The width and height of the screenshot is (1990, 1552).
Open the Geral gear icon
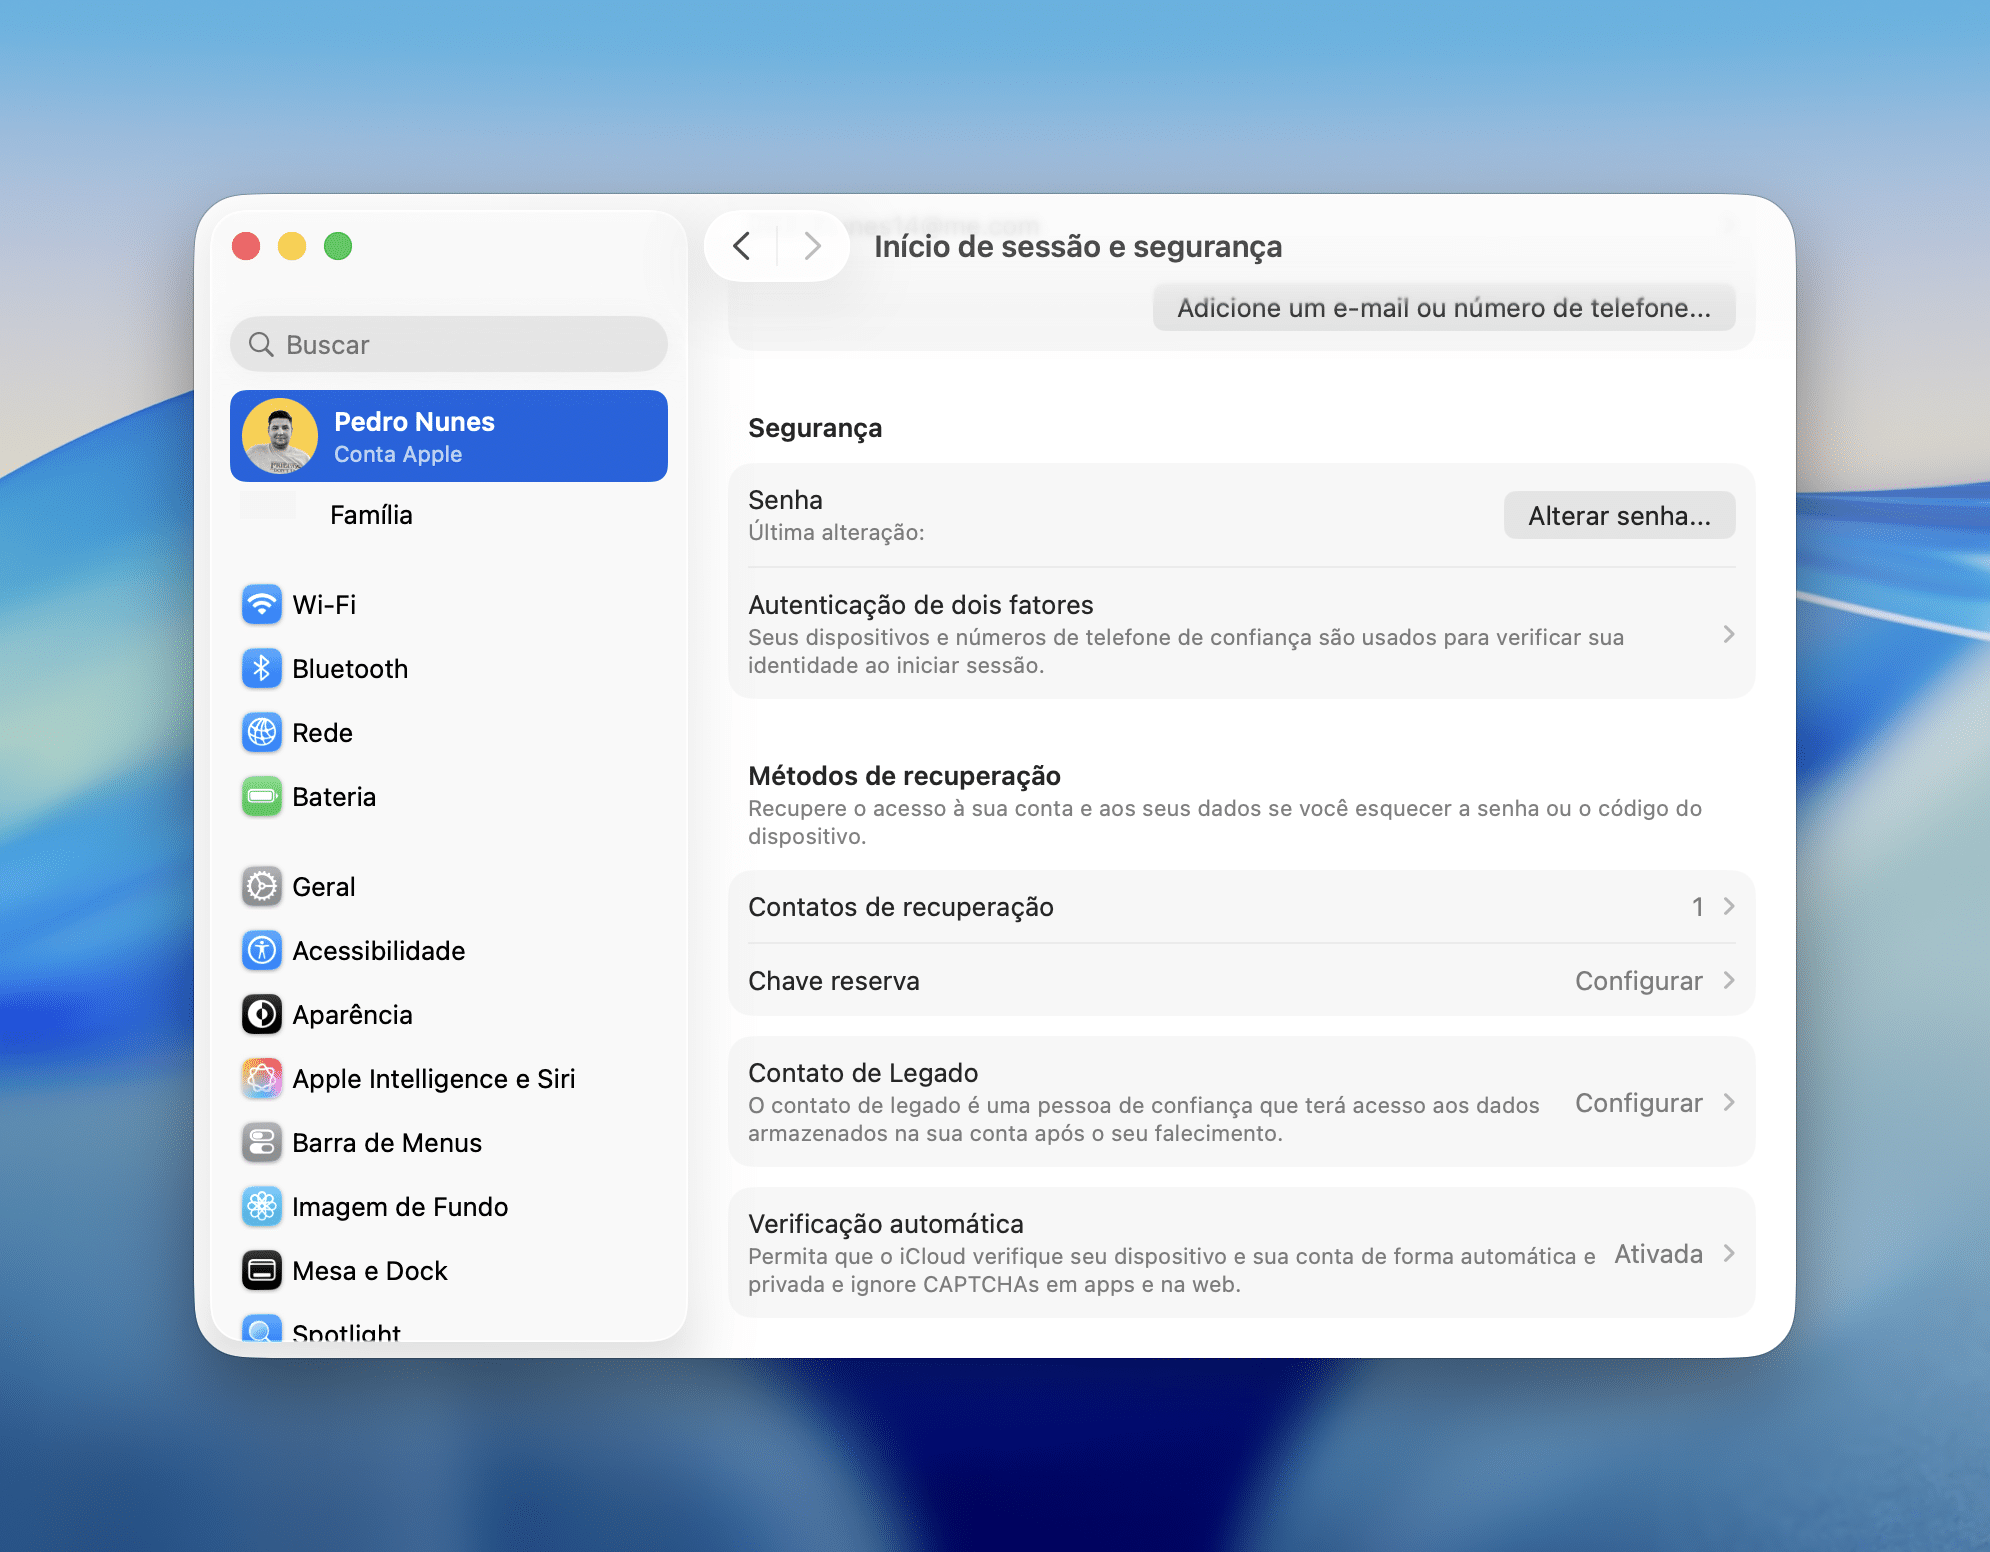click(x=261, y=886)
